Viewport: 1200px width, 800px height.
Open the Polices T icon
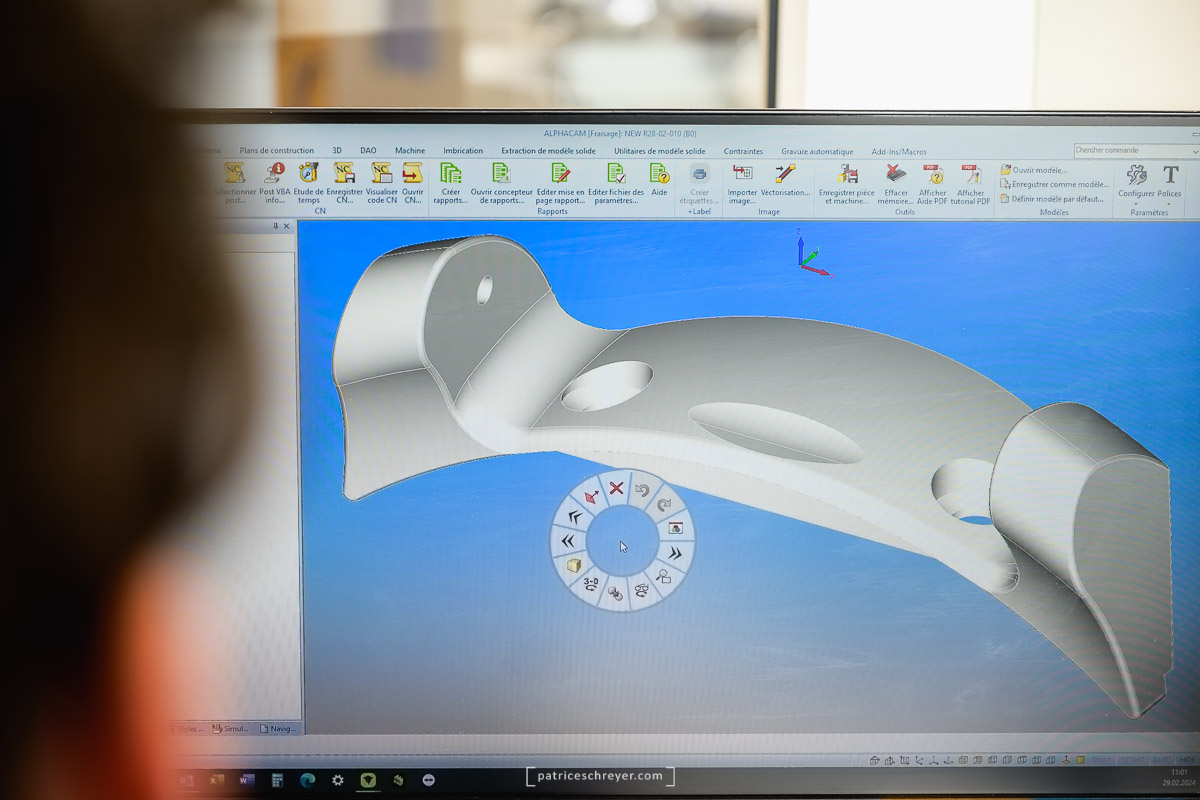pos(1170,175)
